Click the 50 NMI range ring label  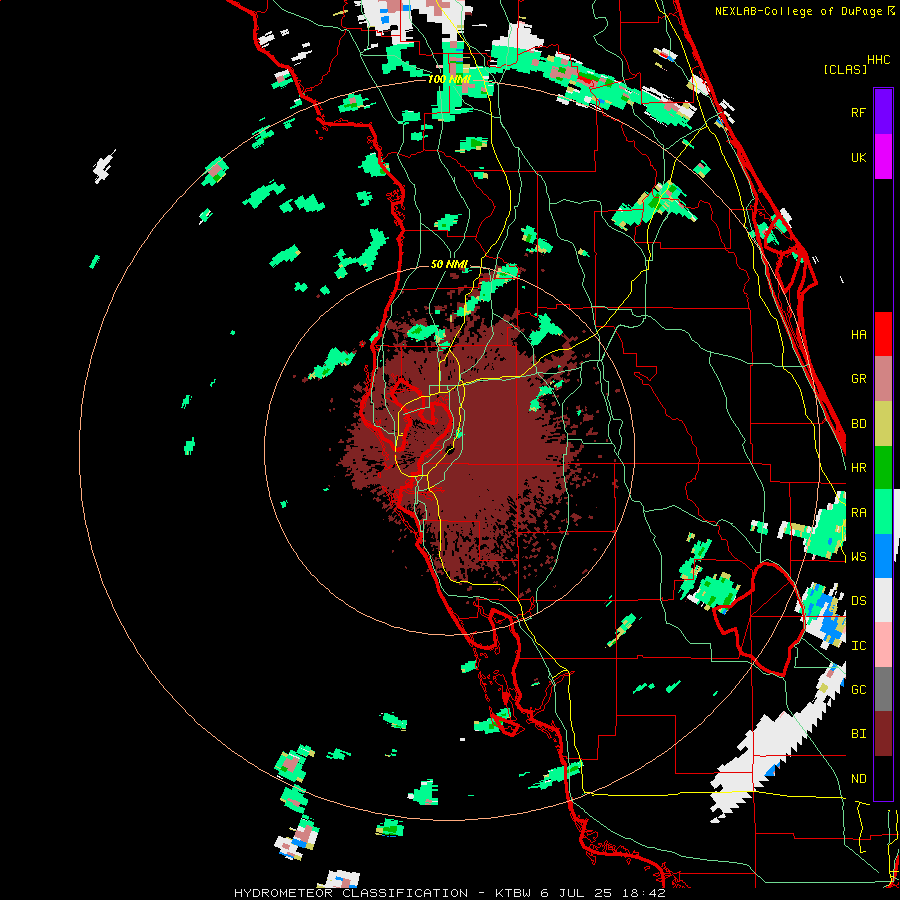[x=449, y=264]
